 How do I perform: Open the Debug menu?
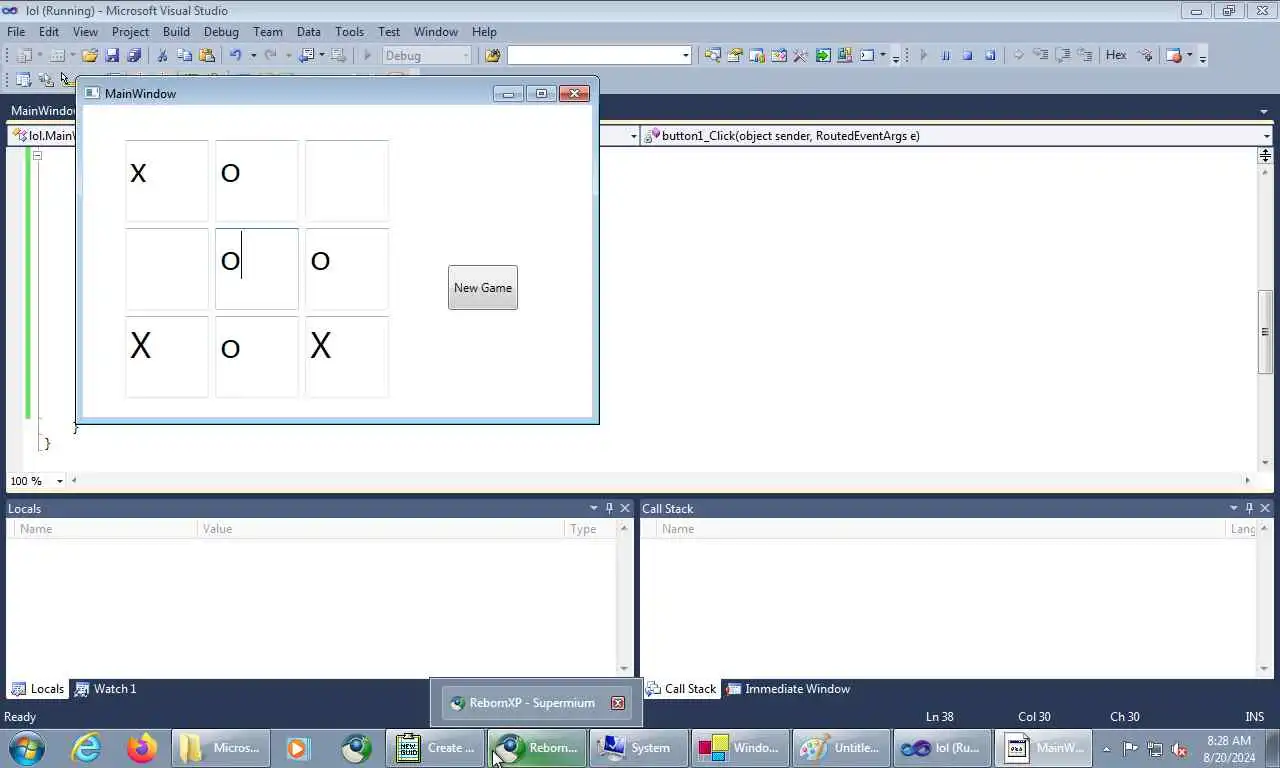pyautogui.click(x=221, y=32)
